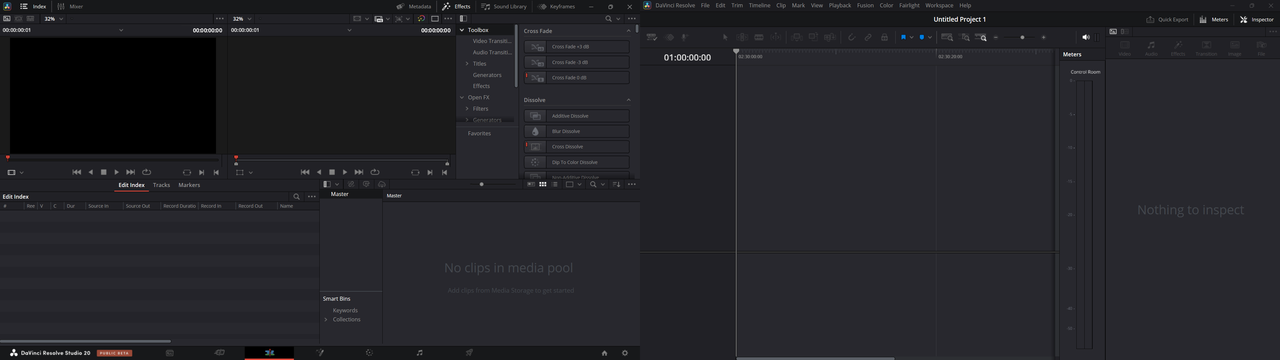The height and width of the screenshot is (360, 1280).
Task: Open the Playback menu
Action: click(840, 5)
